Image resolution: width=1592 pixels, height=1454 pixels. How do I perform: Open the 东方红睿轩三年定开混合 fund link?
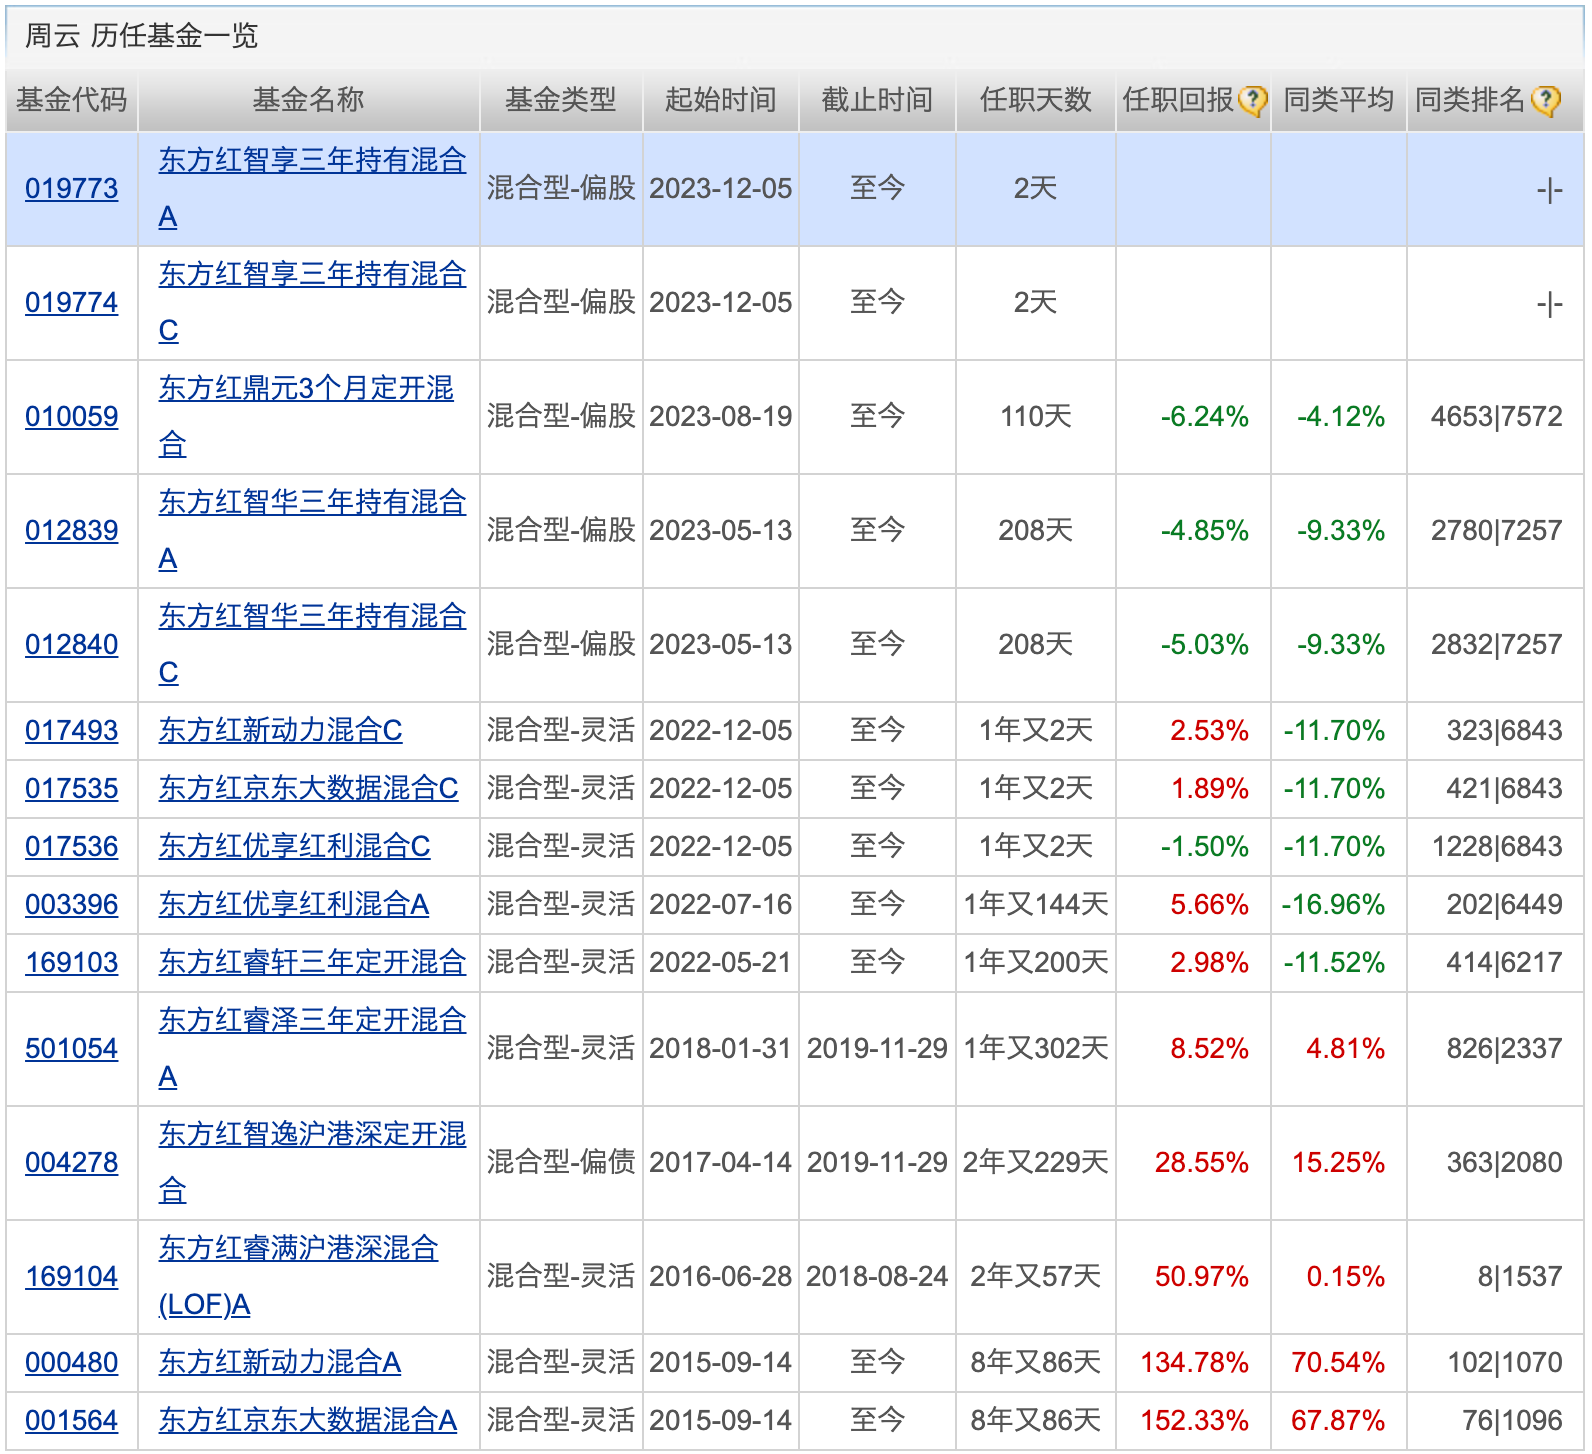point(312,963)
